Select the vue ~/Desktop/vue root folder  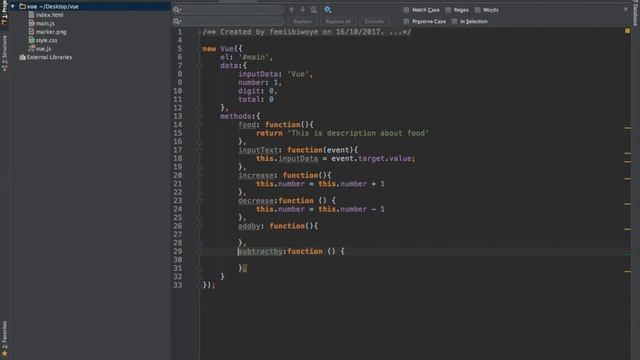(x=90, y=7)
